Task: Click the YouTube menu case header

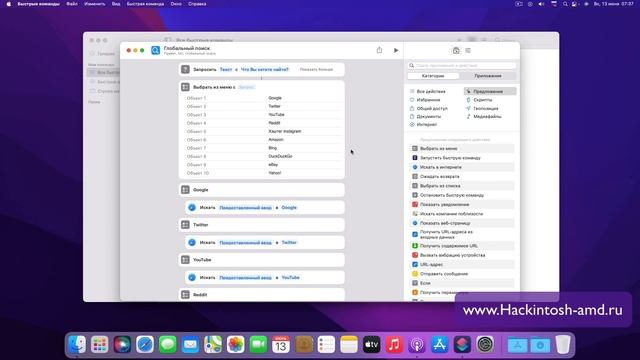Action: [x=262, y=260]
